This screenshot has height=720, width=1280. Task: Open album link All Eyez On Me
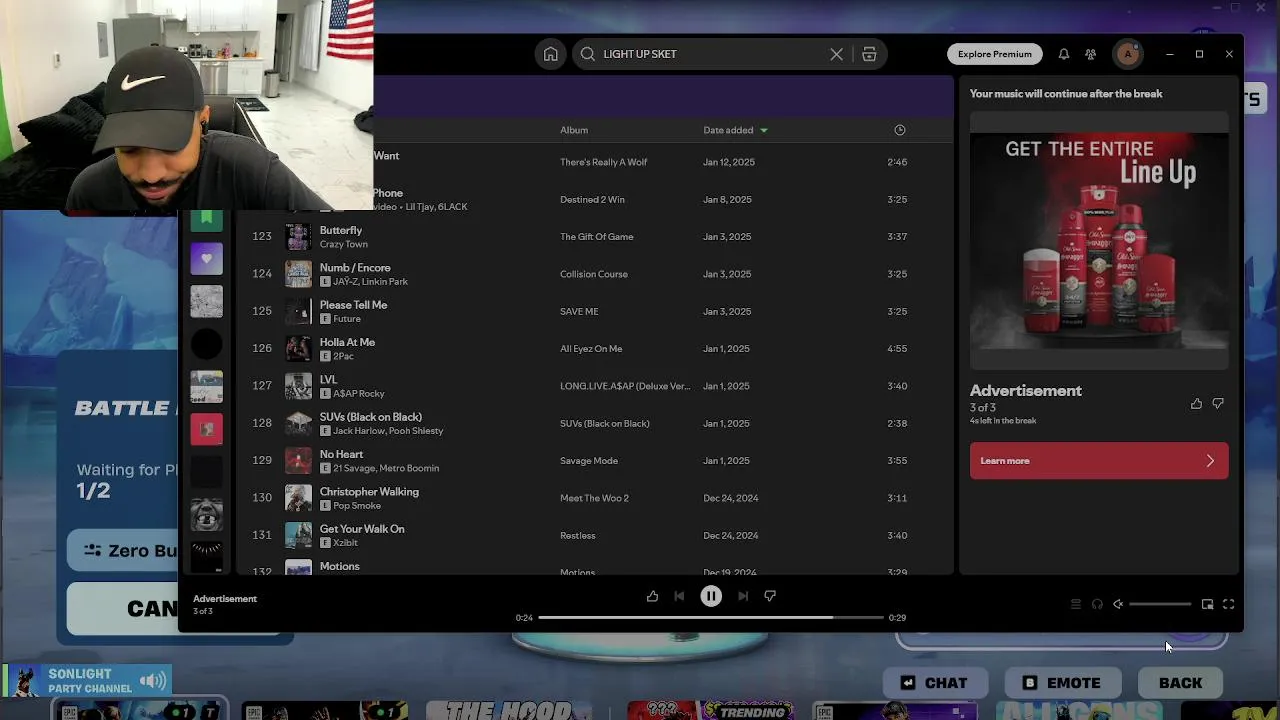click(591, 349)
